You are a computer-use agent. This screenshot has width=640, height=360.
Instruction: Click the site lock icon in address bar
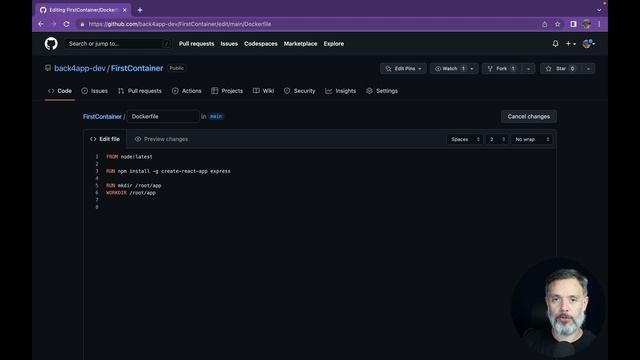coord(82,24)
